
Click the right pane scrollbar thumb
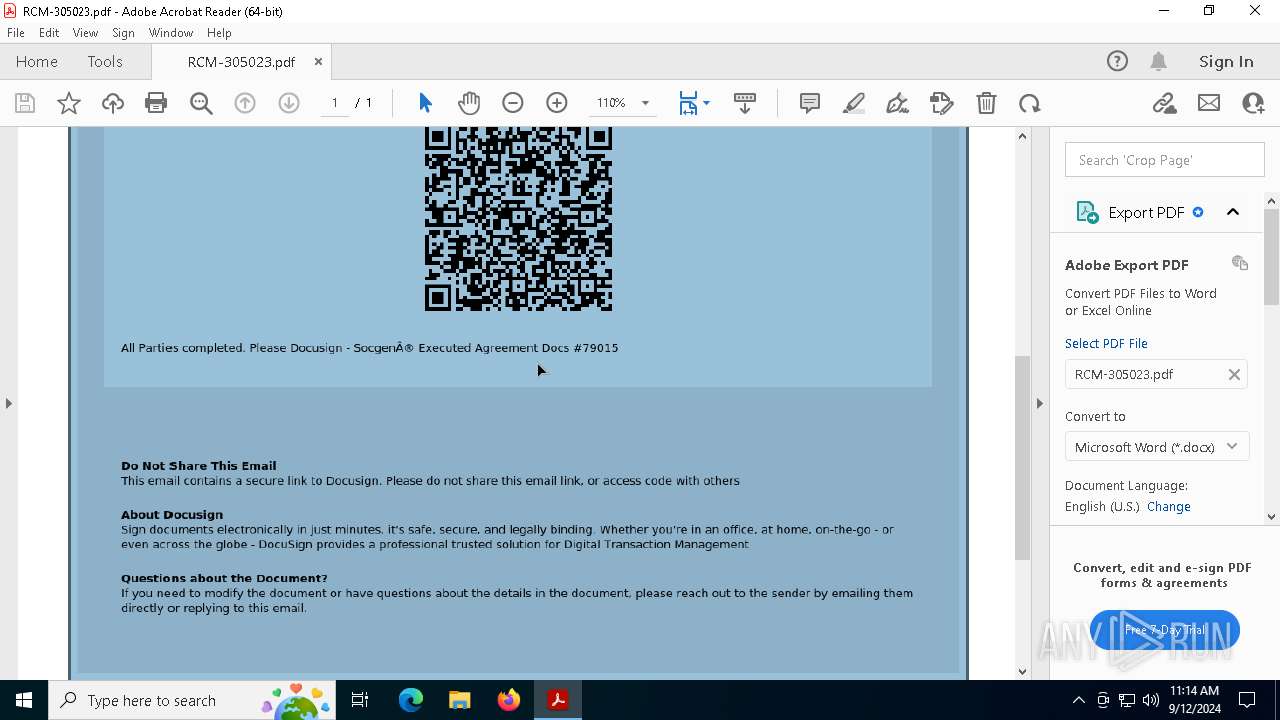tap(1272, 257)
